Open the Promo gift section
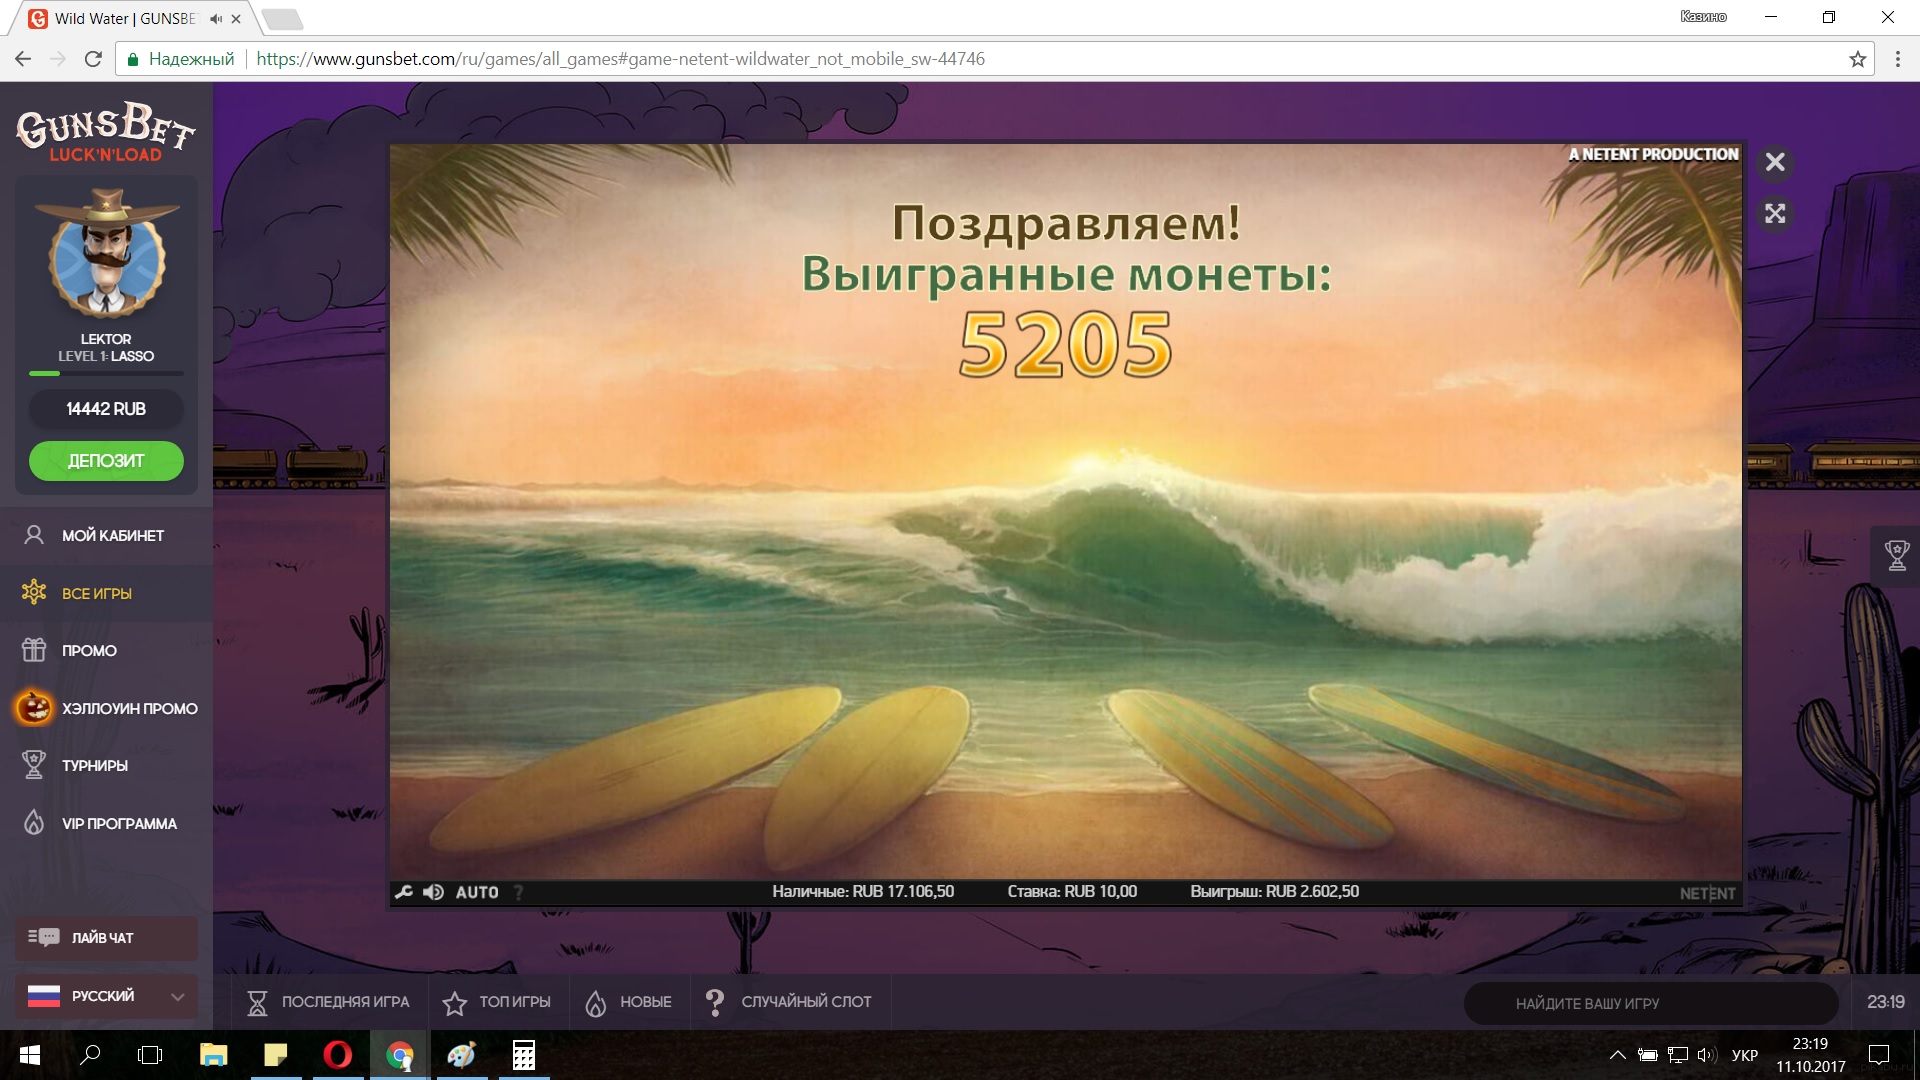Screen dimensions: 1920x1080 click(88, 651)
